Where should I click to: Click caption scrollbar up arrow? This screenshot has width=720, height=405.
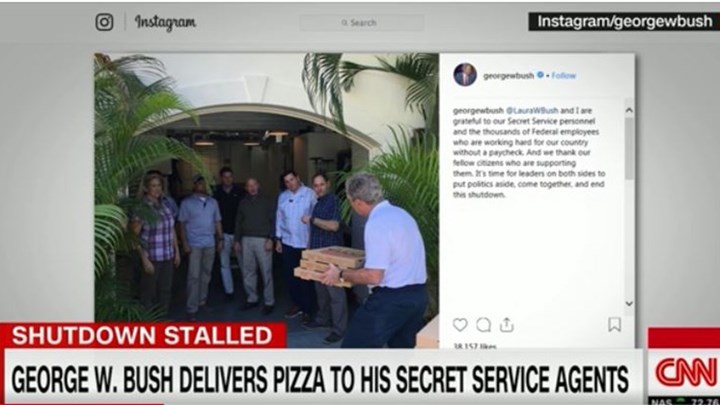(629, 110)
